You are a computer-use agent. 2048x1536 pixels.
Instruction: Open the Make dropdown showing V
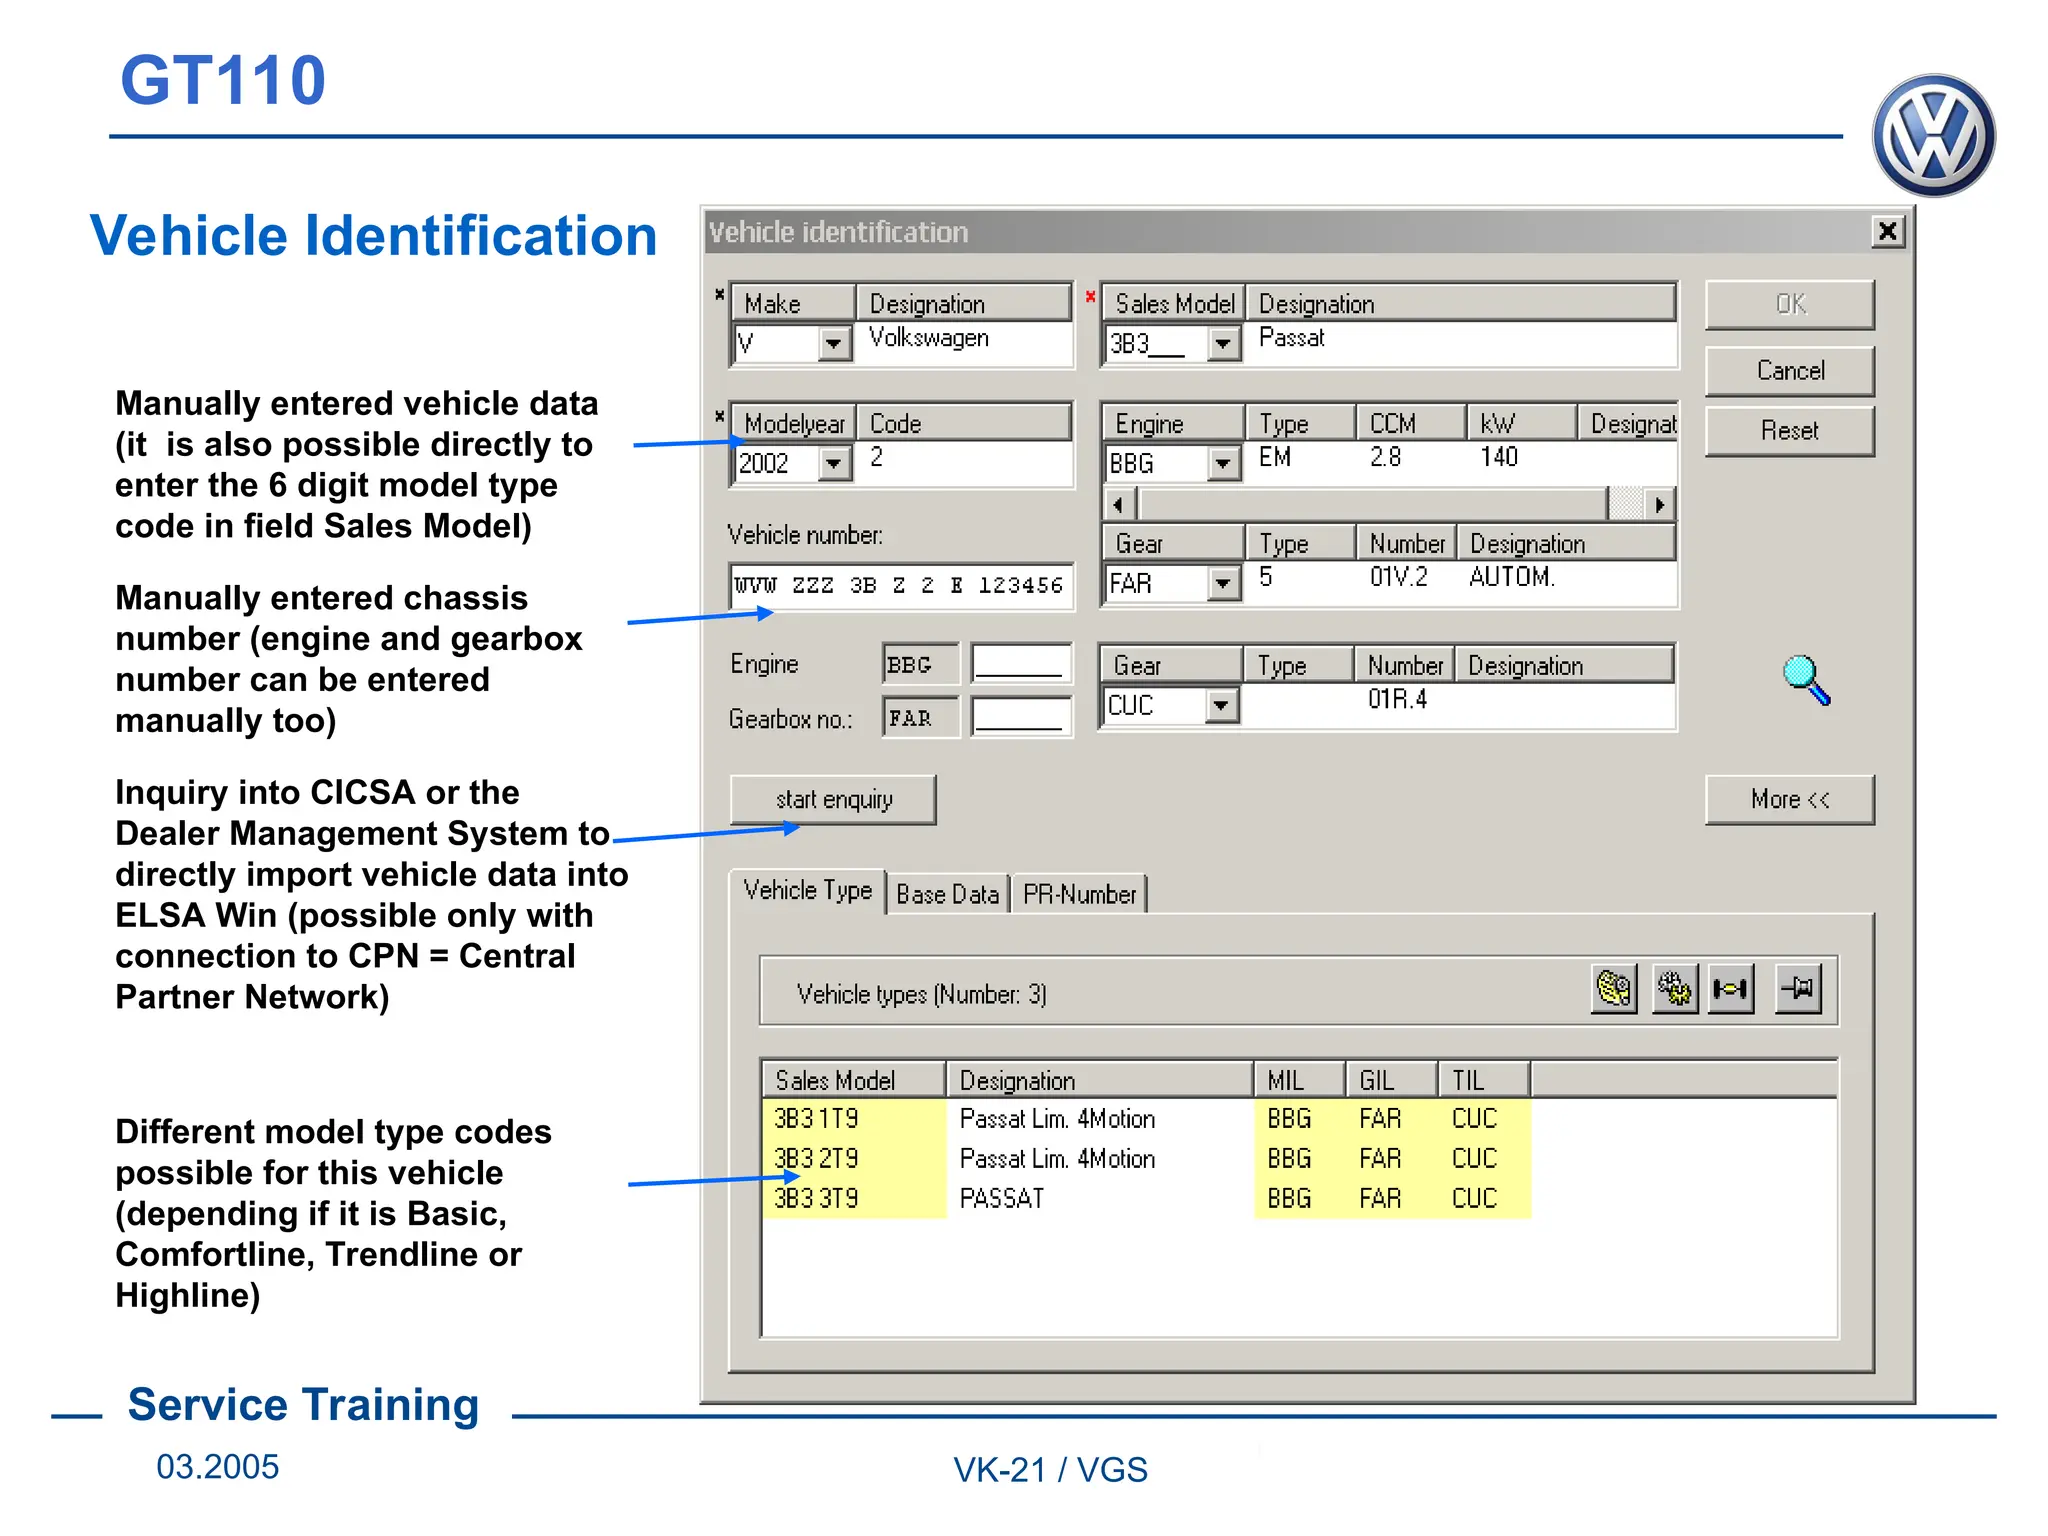click(832, 344)
